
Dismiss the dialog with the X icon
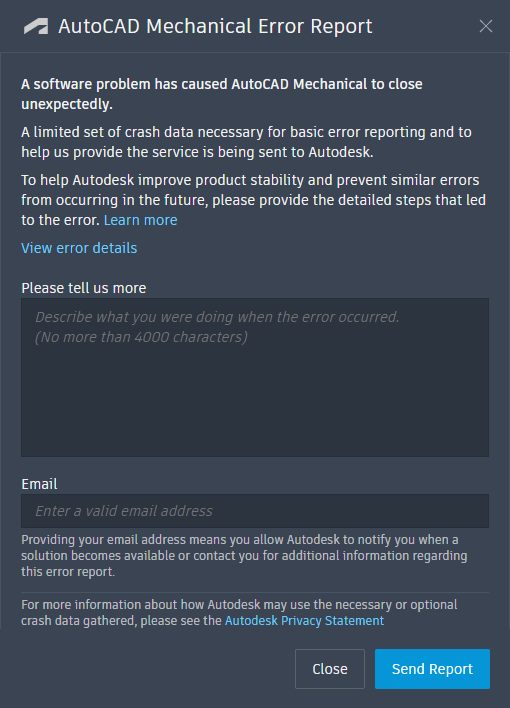click(x=486, y=26)
